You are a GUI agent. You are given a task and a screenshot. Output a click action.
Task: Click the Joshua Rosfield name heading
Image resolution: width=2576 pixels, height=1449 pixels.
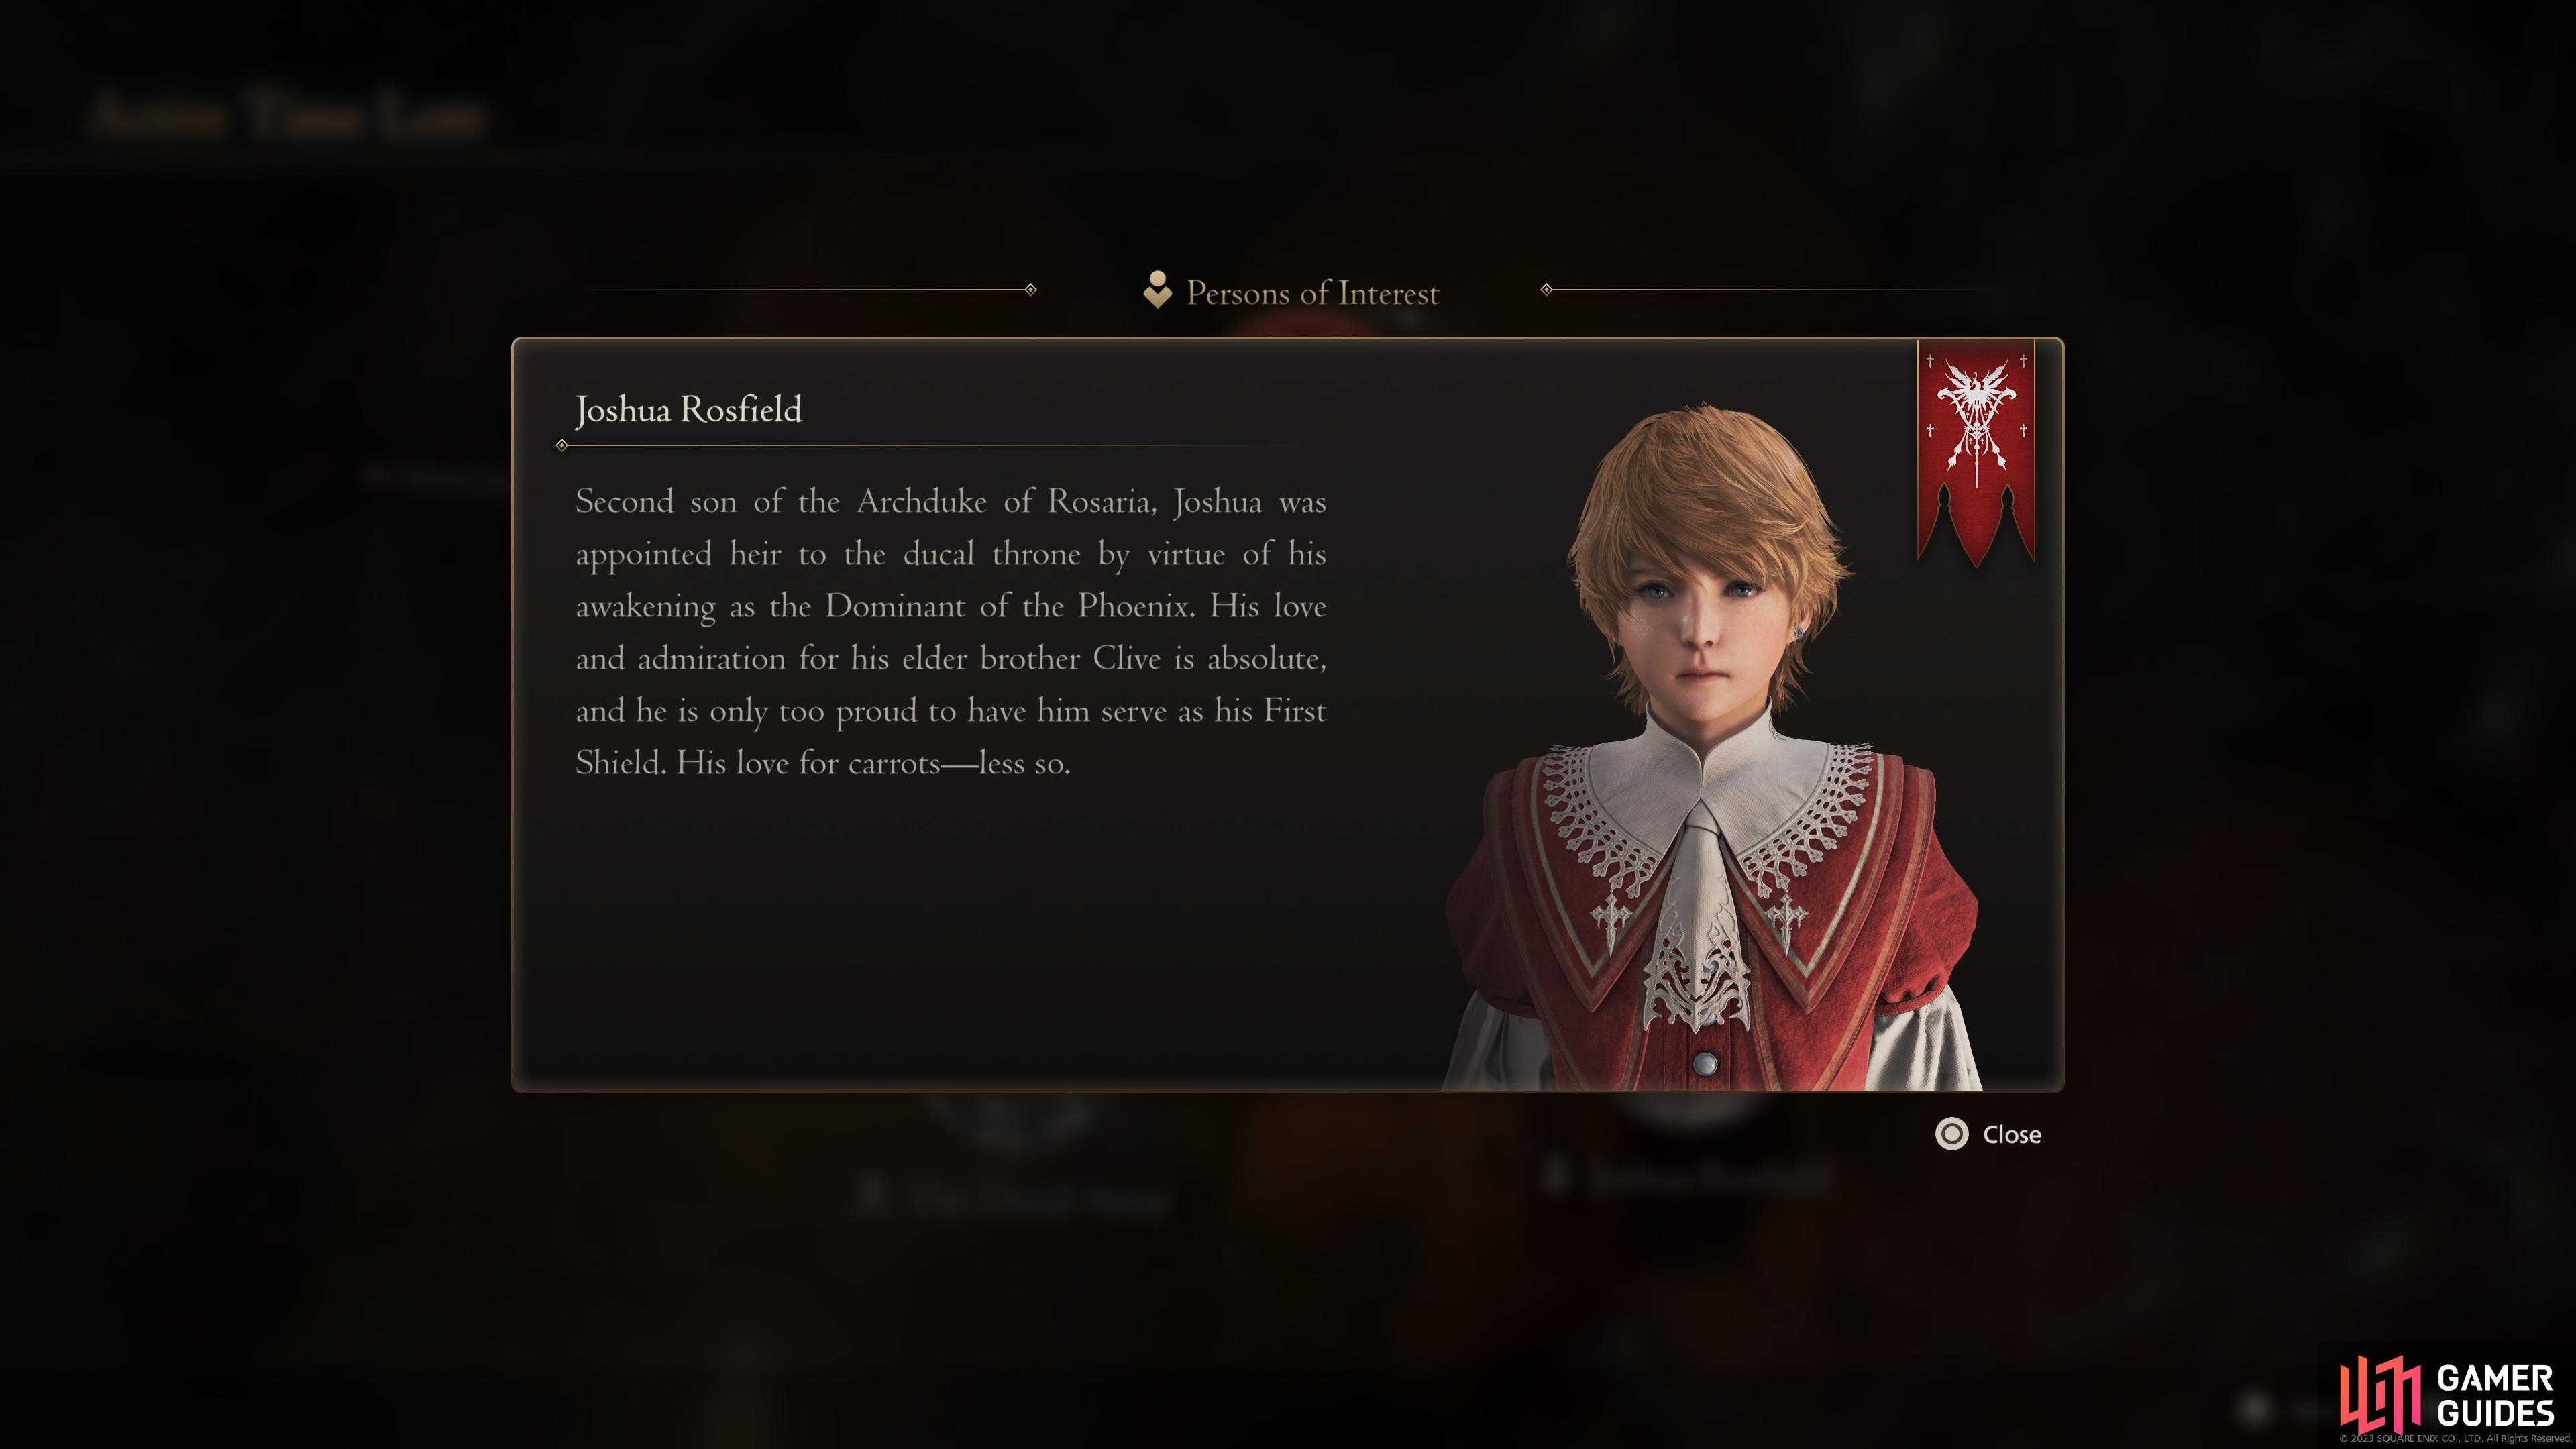(x=688, y=409)
